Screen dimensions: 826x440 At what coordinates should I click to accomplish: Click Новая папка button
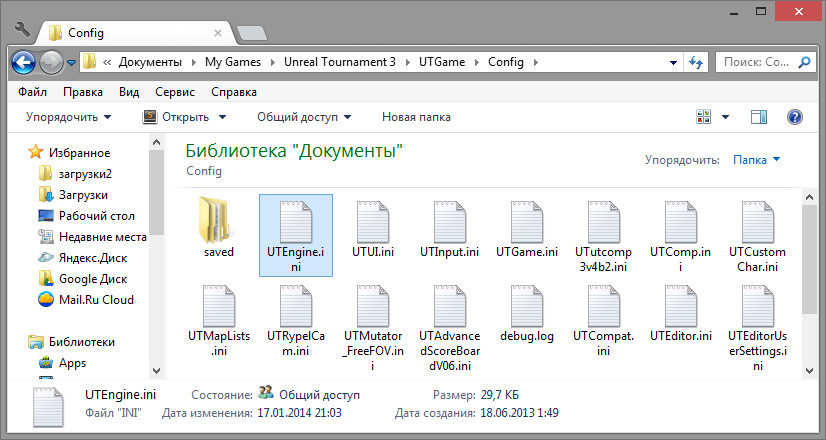click(416, 117)
